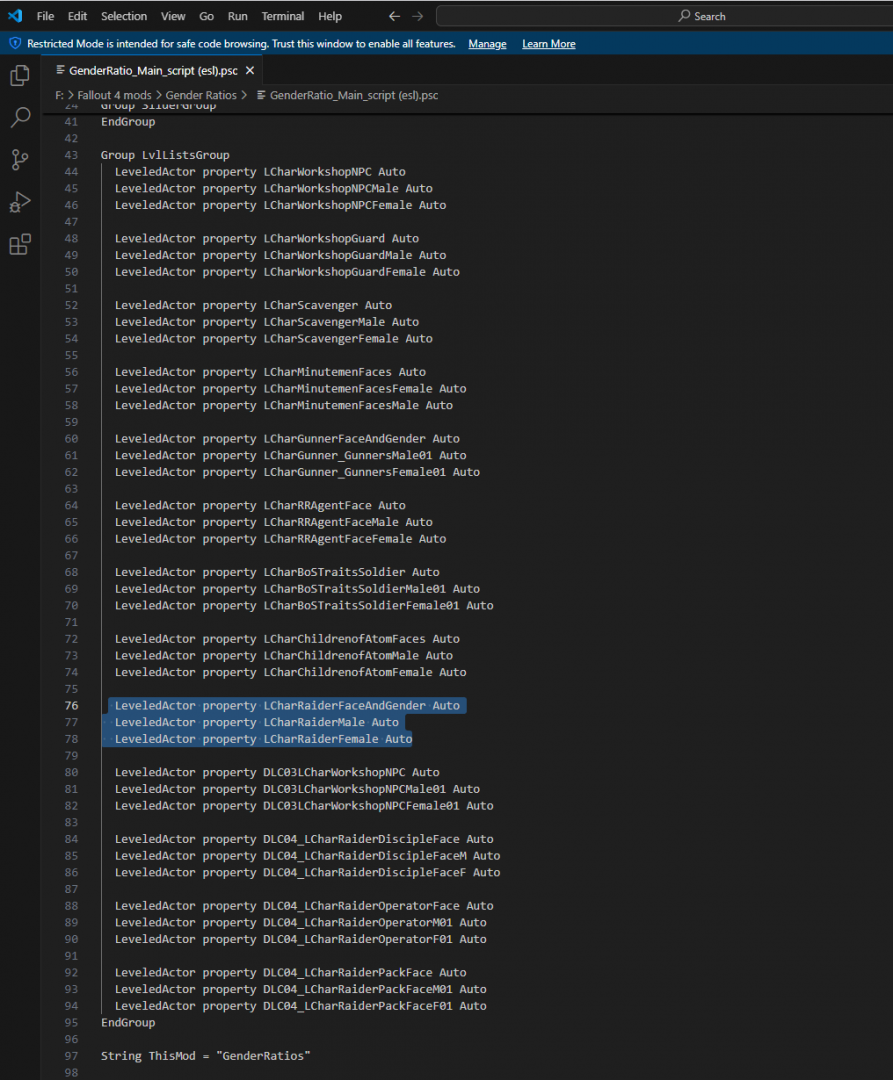893x1080 pixels.
Task: Open Source Control view
Action: (20, 160)
